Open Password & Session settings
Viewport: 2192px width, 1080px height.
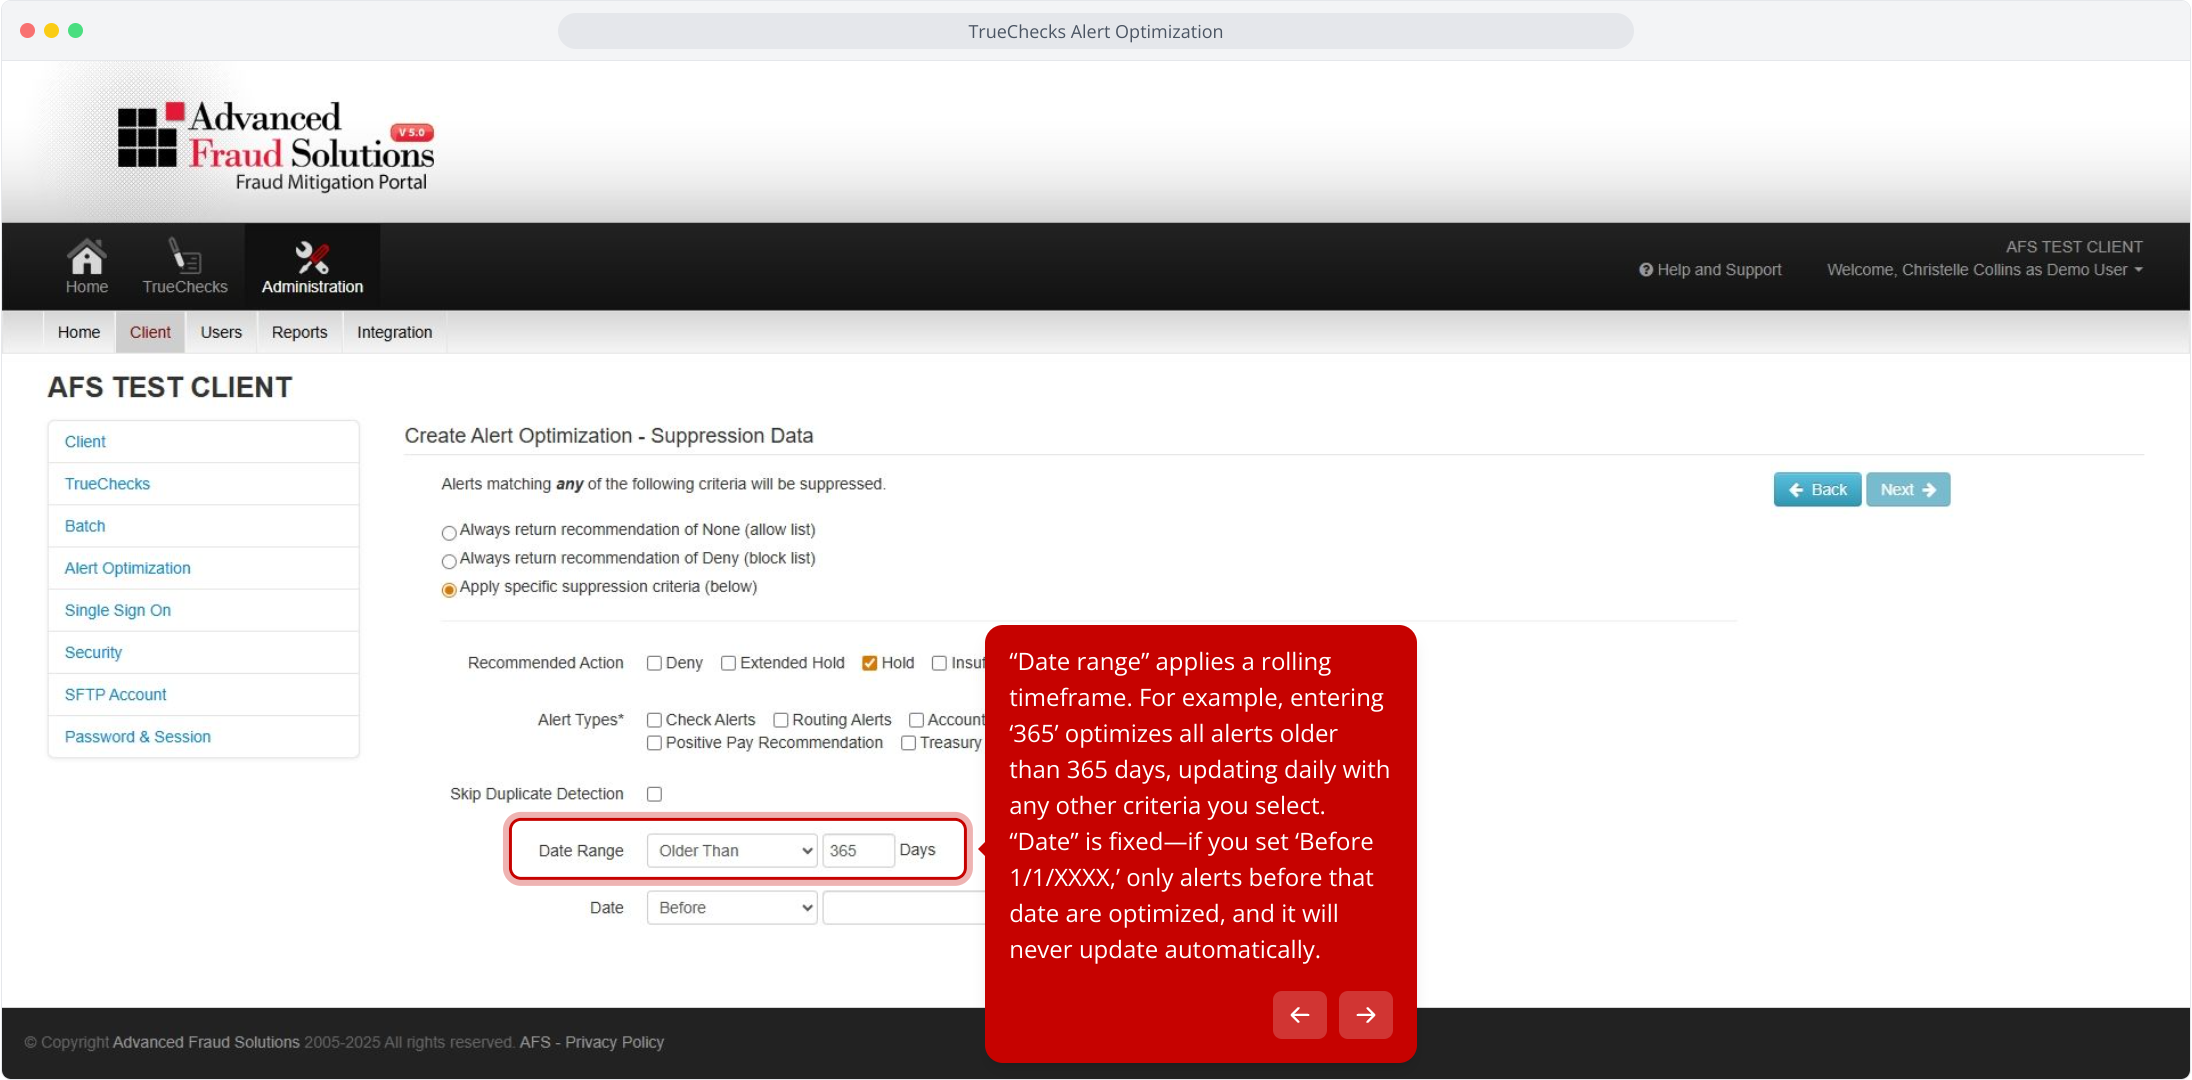203,737
